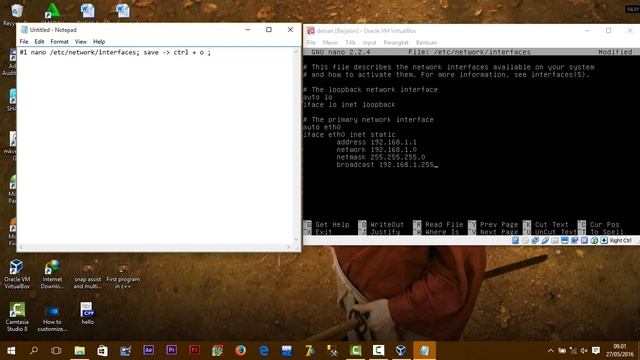This screenshot has width=640, height=360.
Task: Switch to Notepad via taskbar icon
Action: [424, 351]
